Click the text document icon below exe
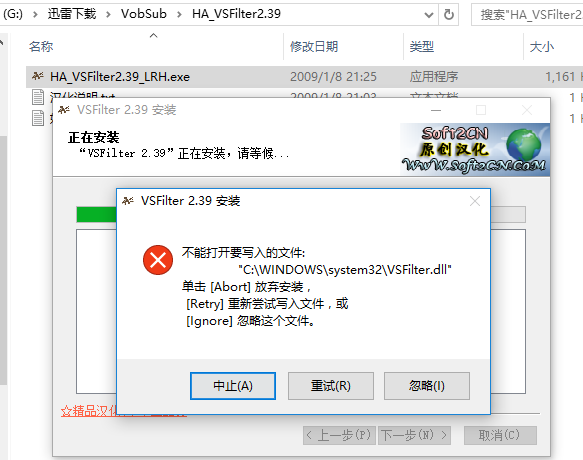 click(x=38, y=97)
